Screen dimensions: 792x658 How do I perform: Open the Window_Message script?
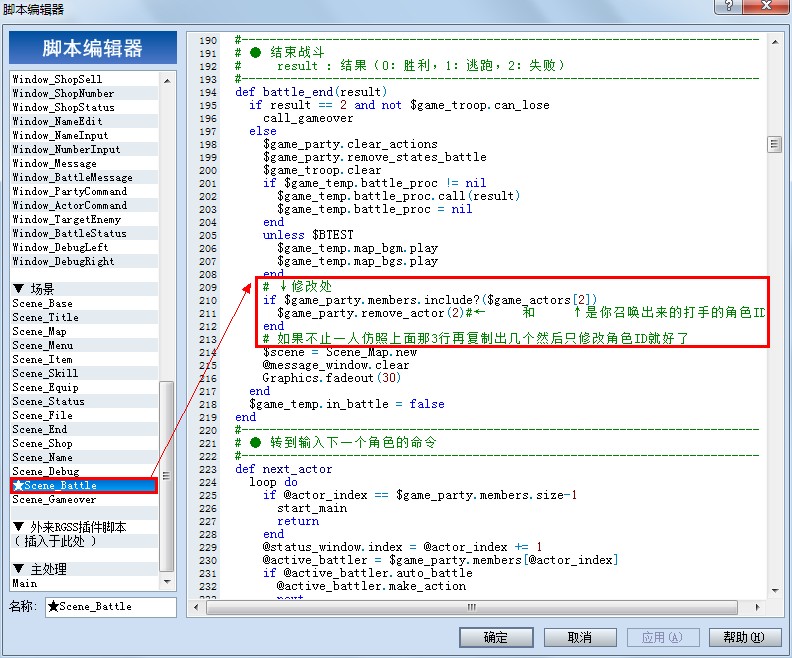point(84,164)
